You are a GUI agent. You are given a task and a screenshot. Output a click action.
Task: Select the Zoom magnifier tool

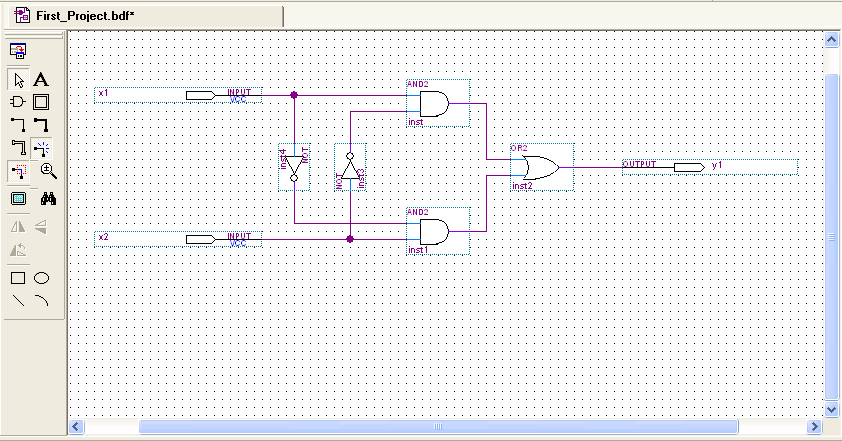[x=48, y=172]
